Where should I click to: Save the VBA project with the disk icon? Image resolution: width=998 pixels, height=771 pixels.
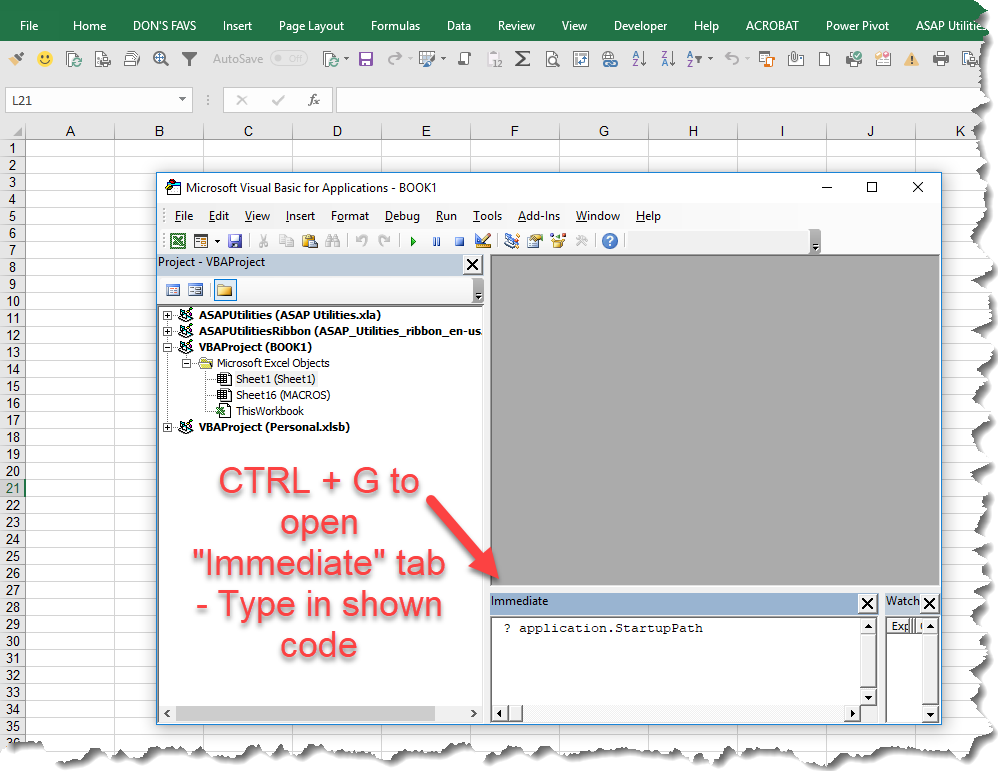click(235, 240)
